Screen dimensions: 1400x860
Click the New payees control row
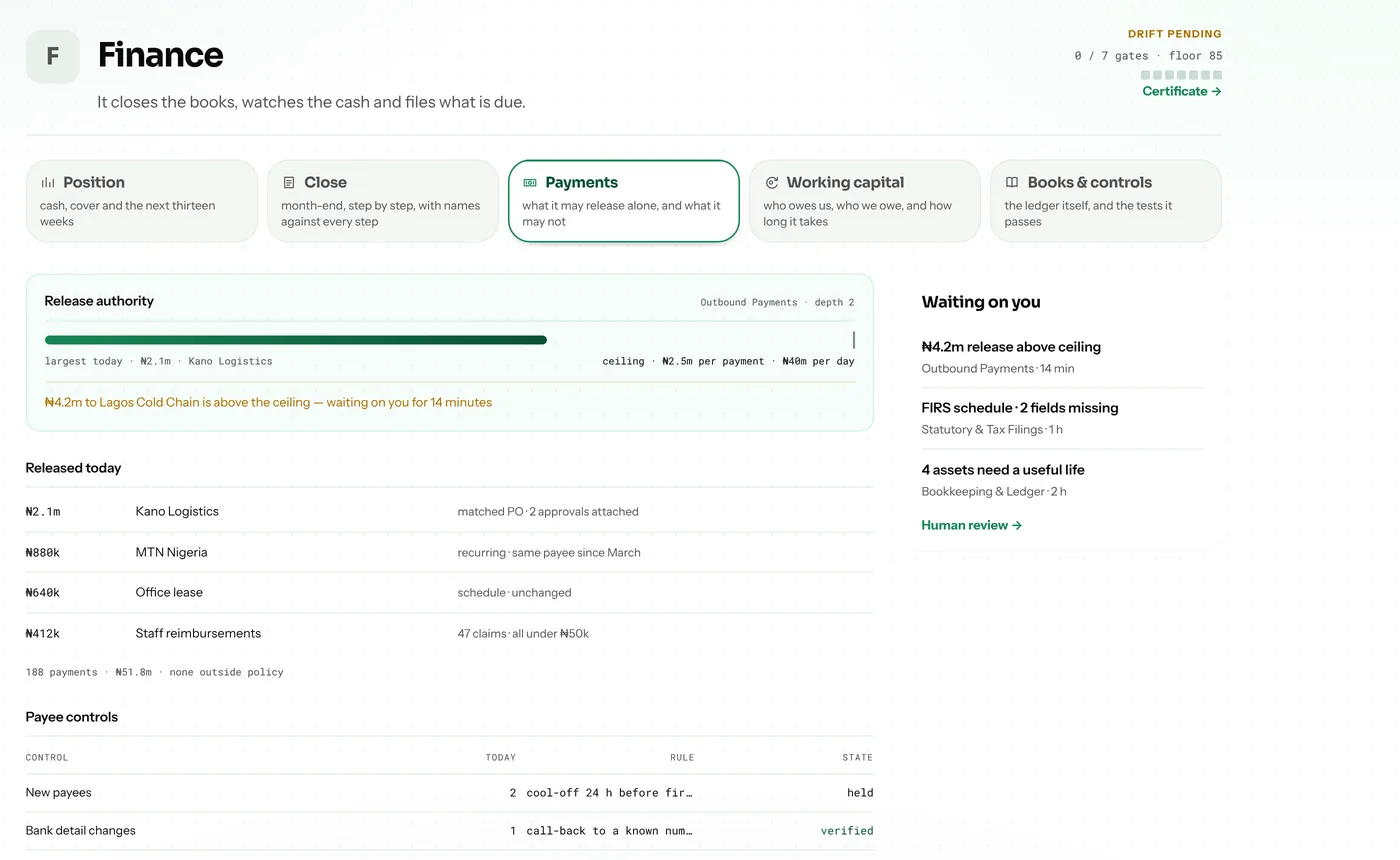pos(449,793)
